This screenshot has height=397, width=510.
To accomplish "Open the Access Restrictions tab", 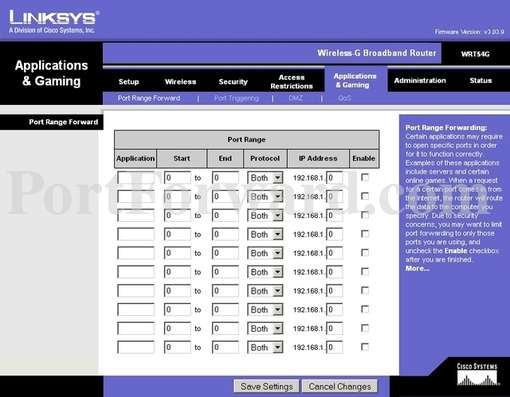I will click(x=292, y=82).
